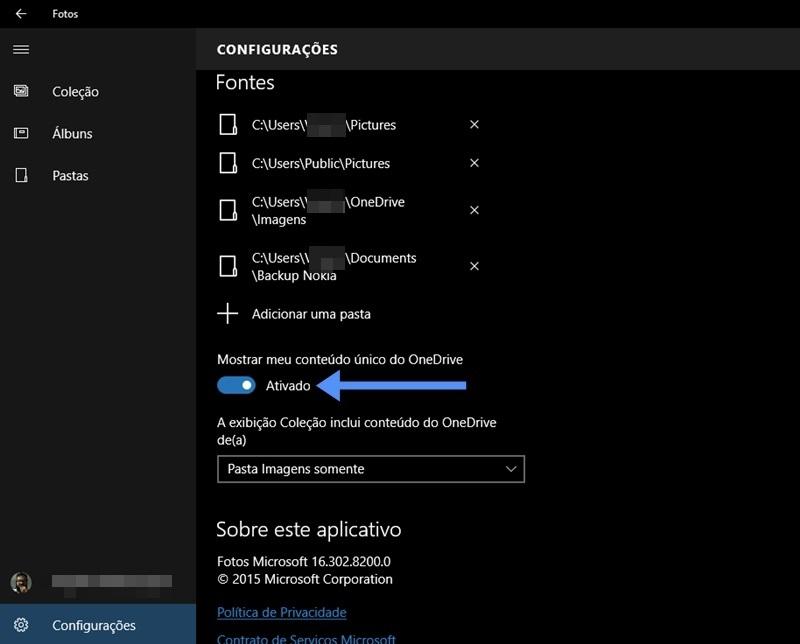Click Adicionar uma pasta text
The image size is (800, 644).
(x=311, y=314)
